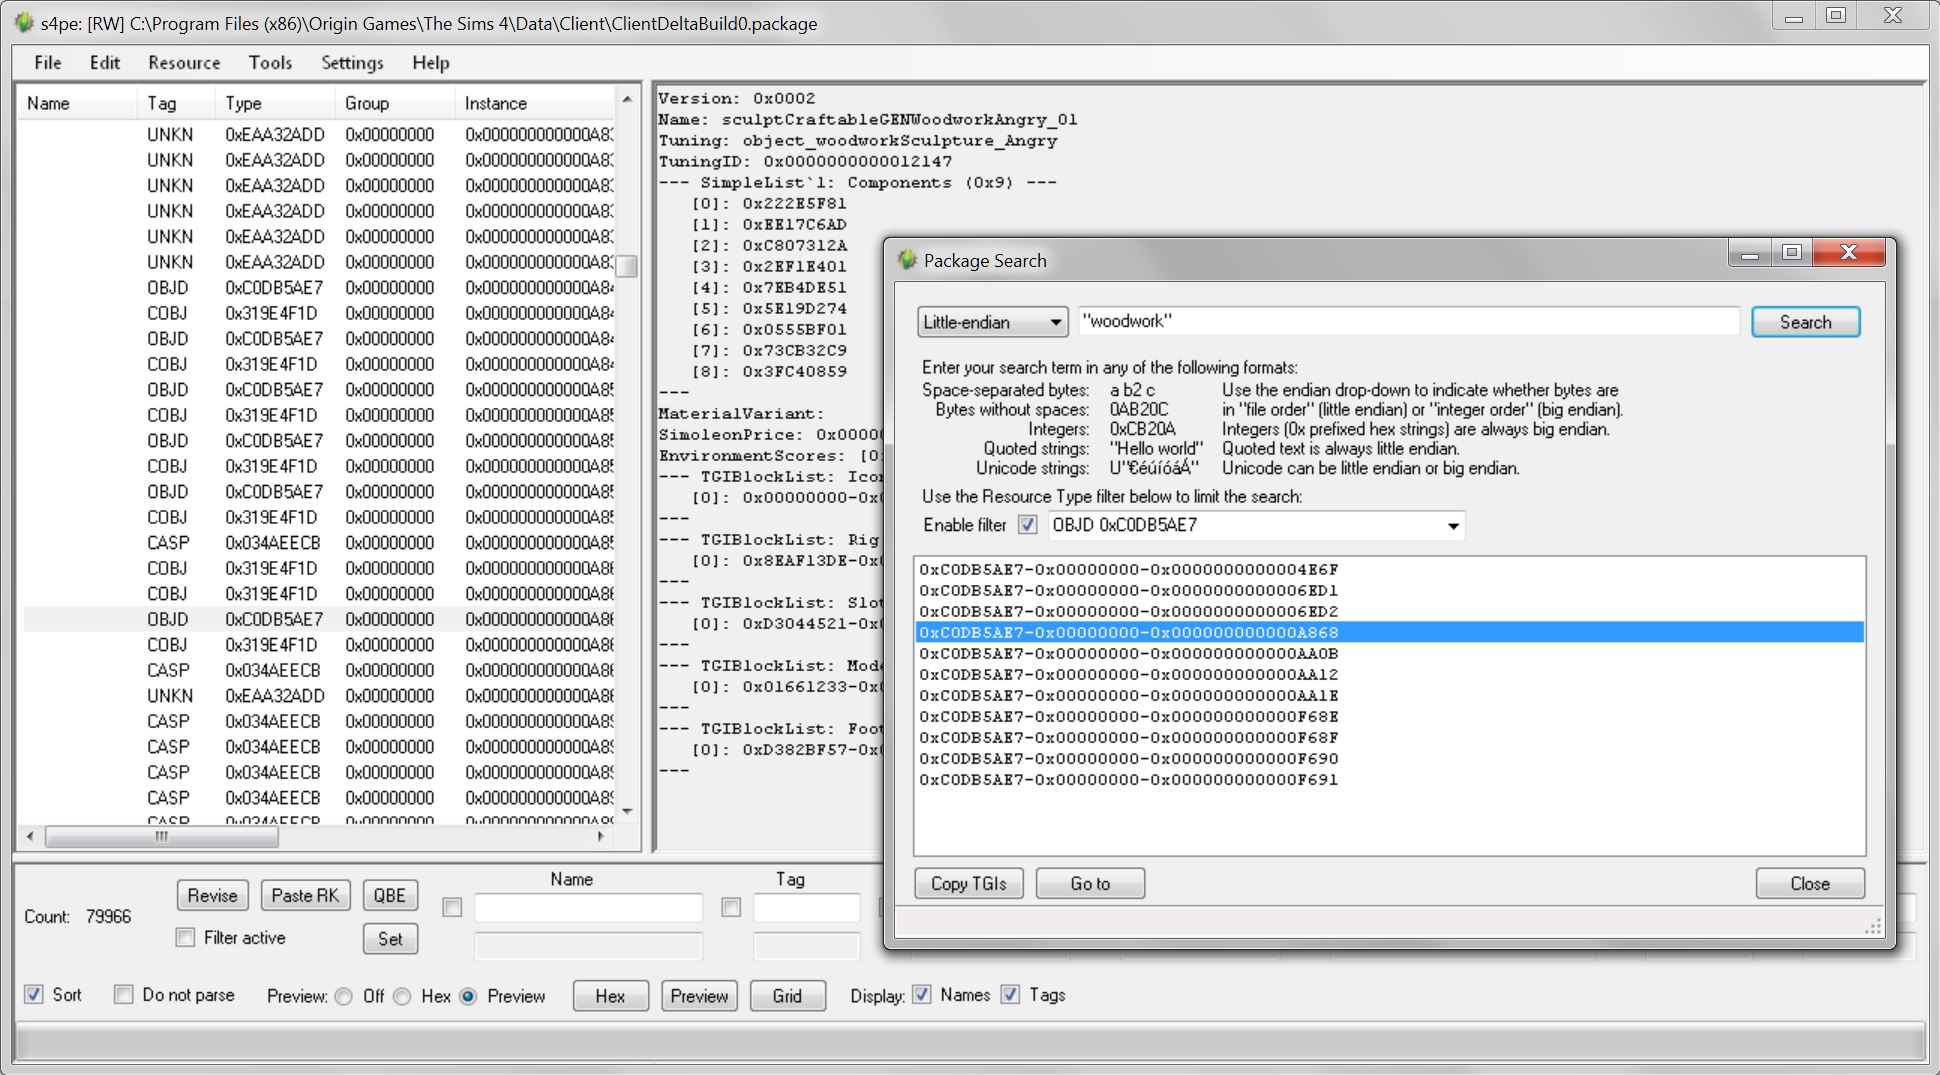The height and width of the screenshot is (1075, 1940).
Task: Click the Revise button
Action: (212, 895)
